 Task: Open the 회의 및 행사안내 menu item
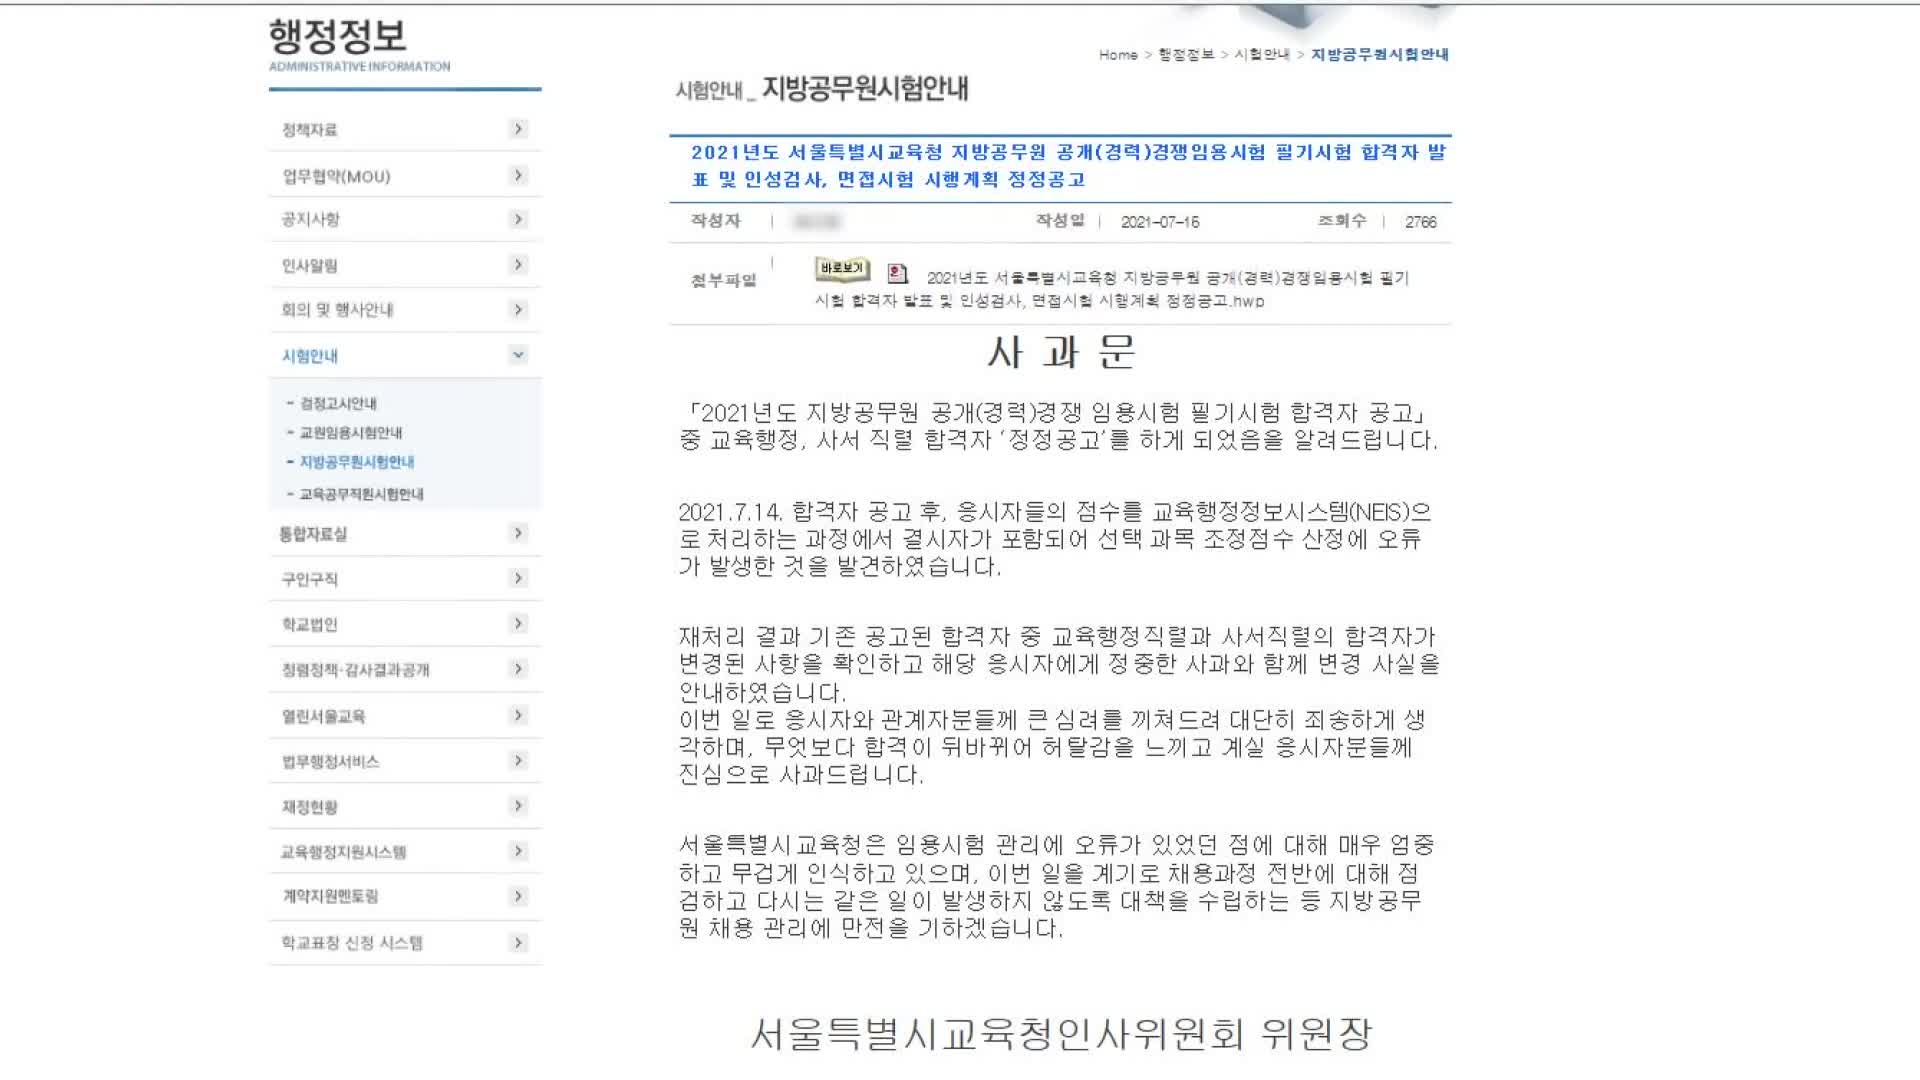(x=337, y=310)
